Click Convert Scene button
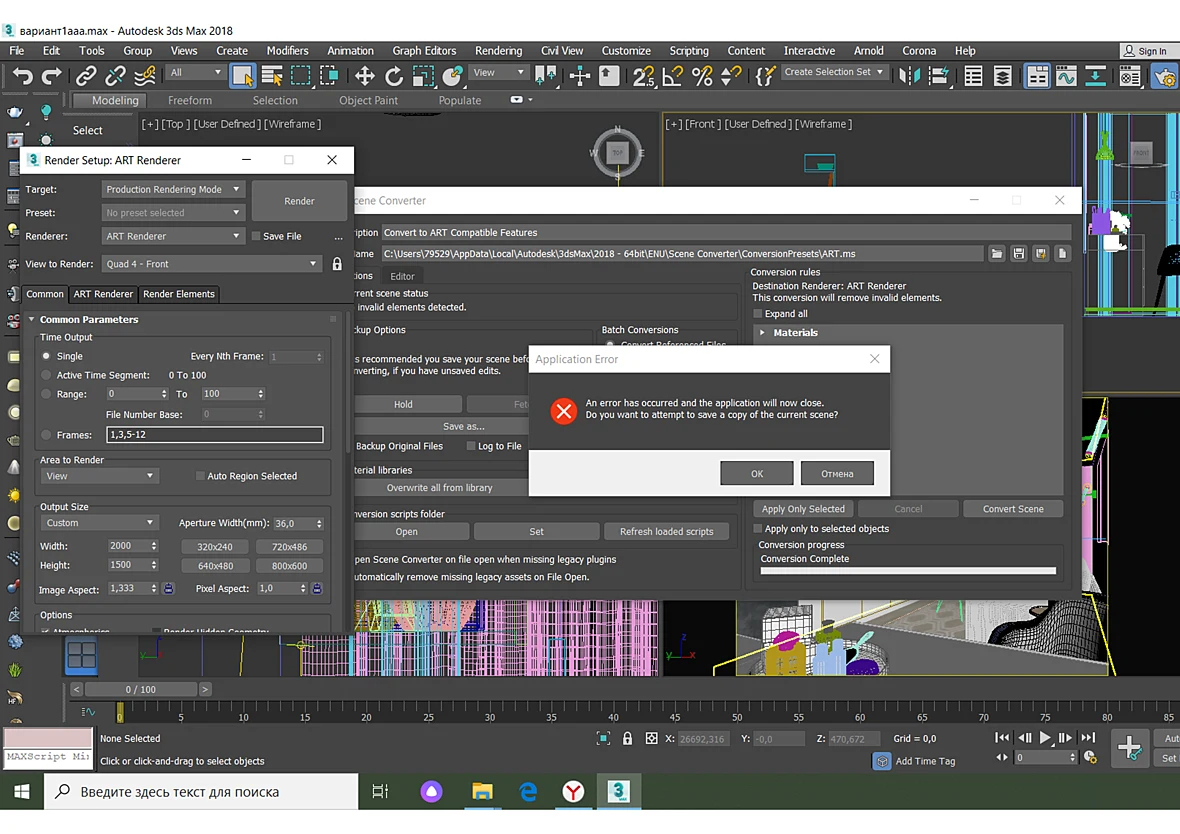The image size is (1180, 834). [x=1013, y=509]
